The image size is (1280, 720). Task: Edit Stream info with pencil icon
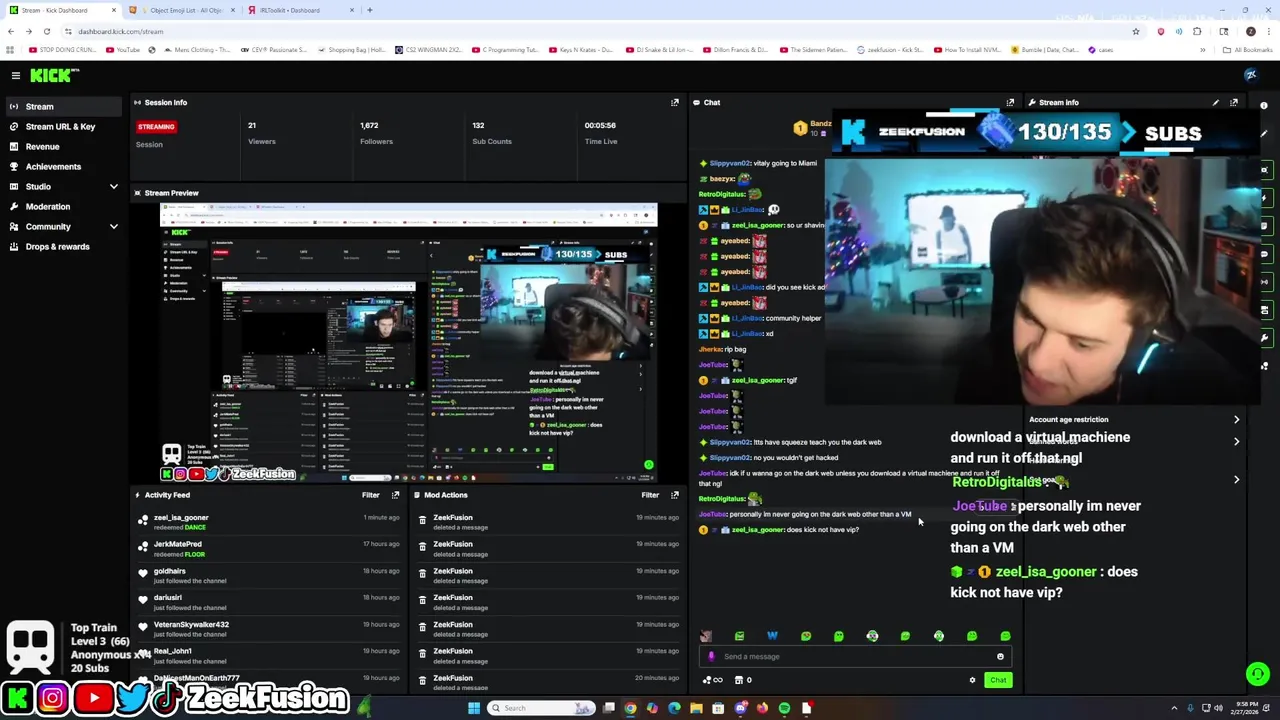pyautogui.click(x=1216, y=102)
